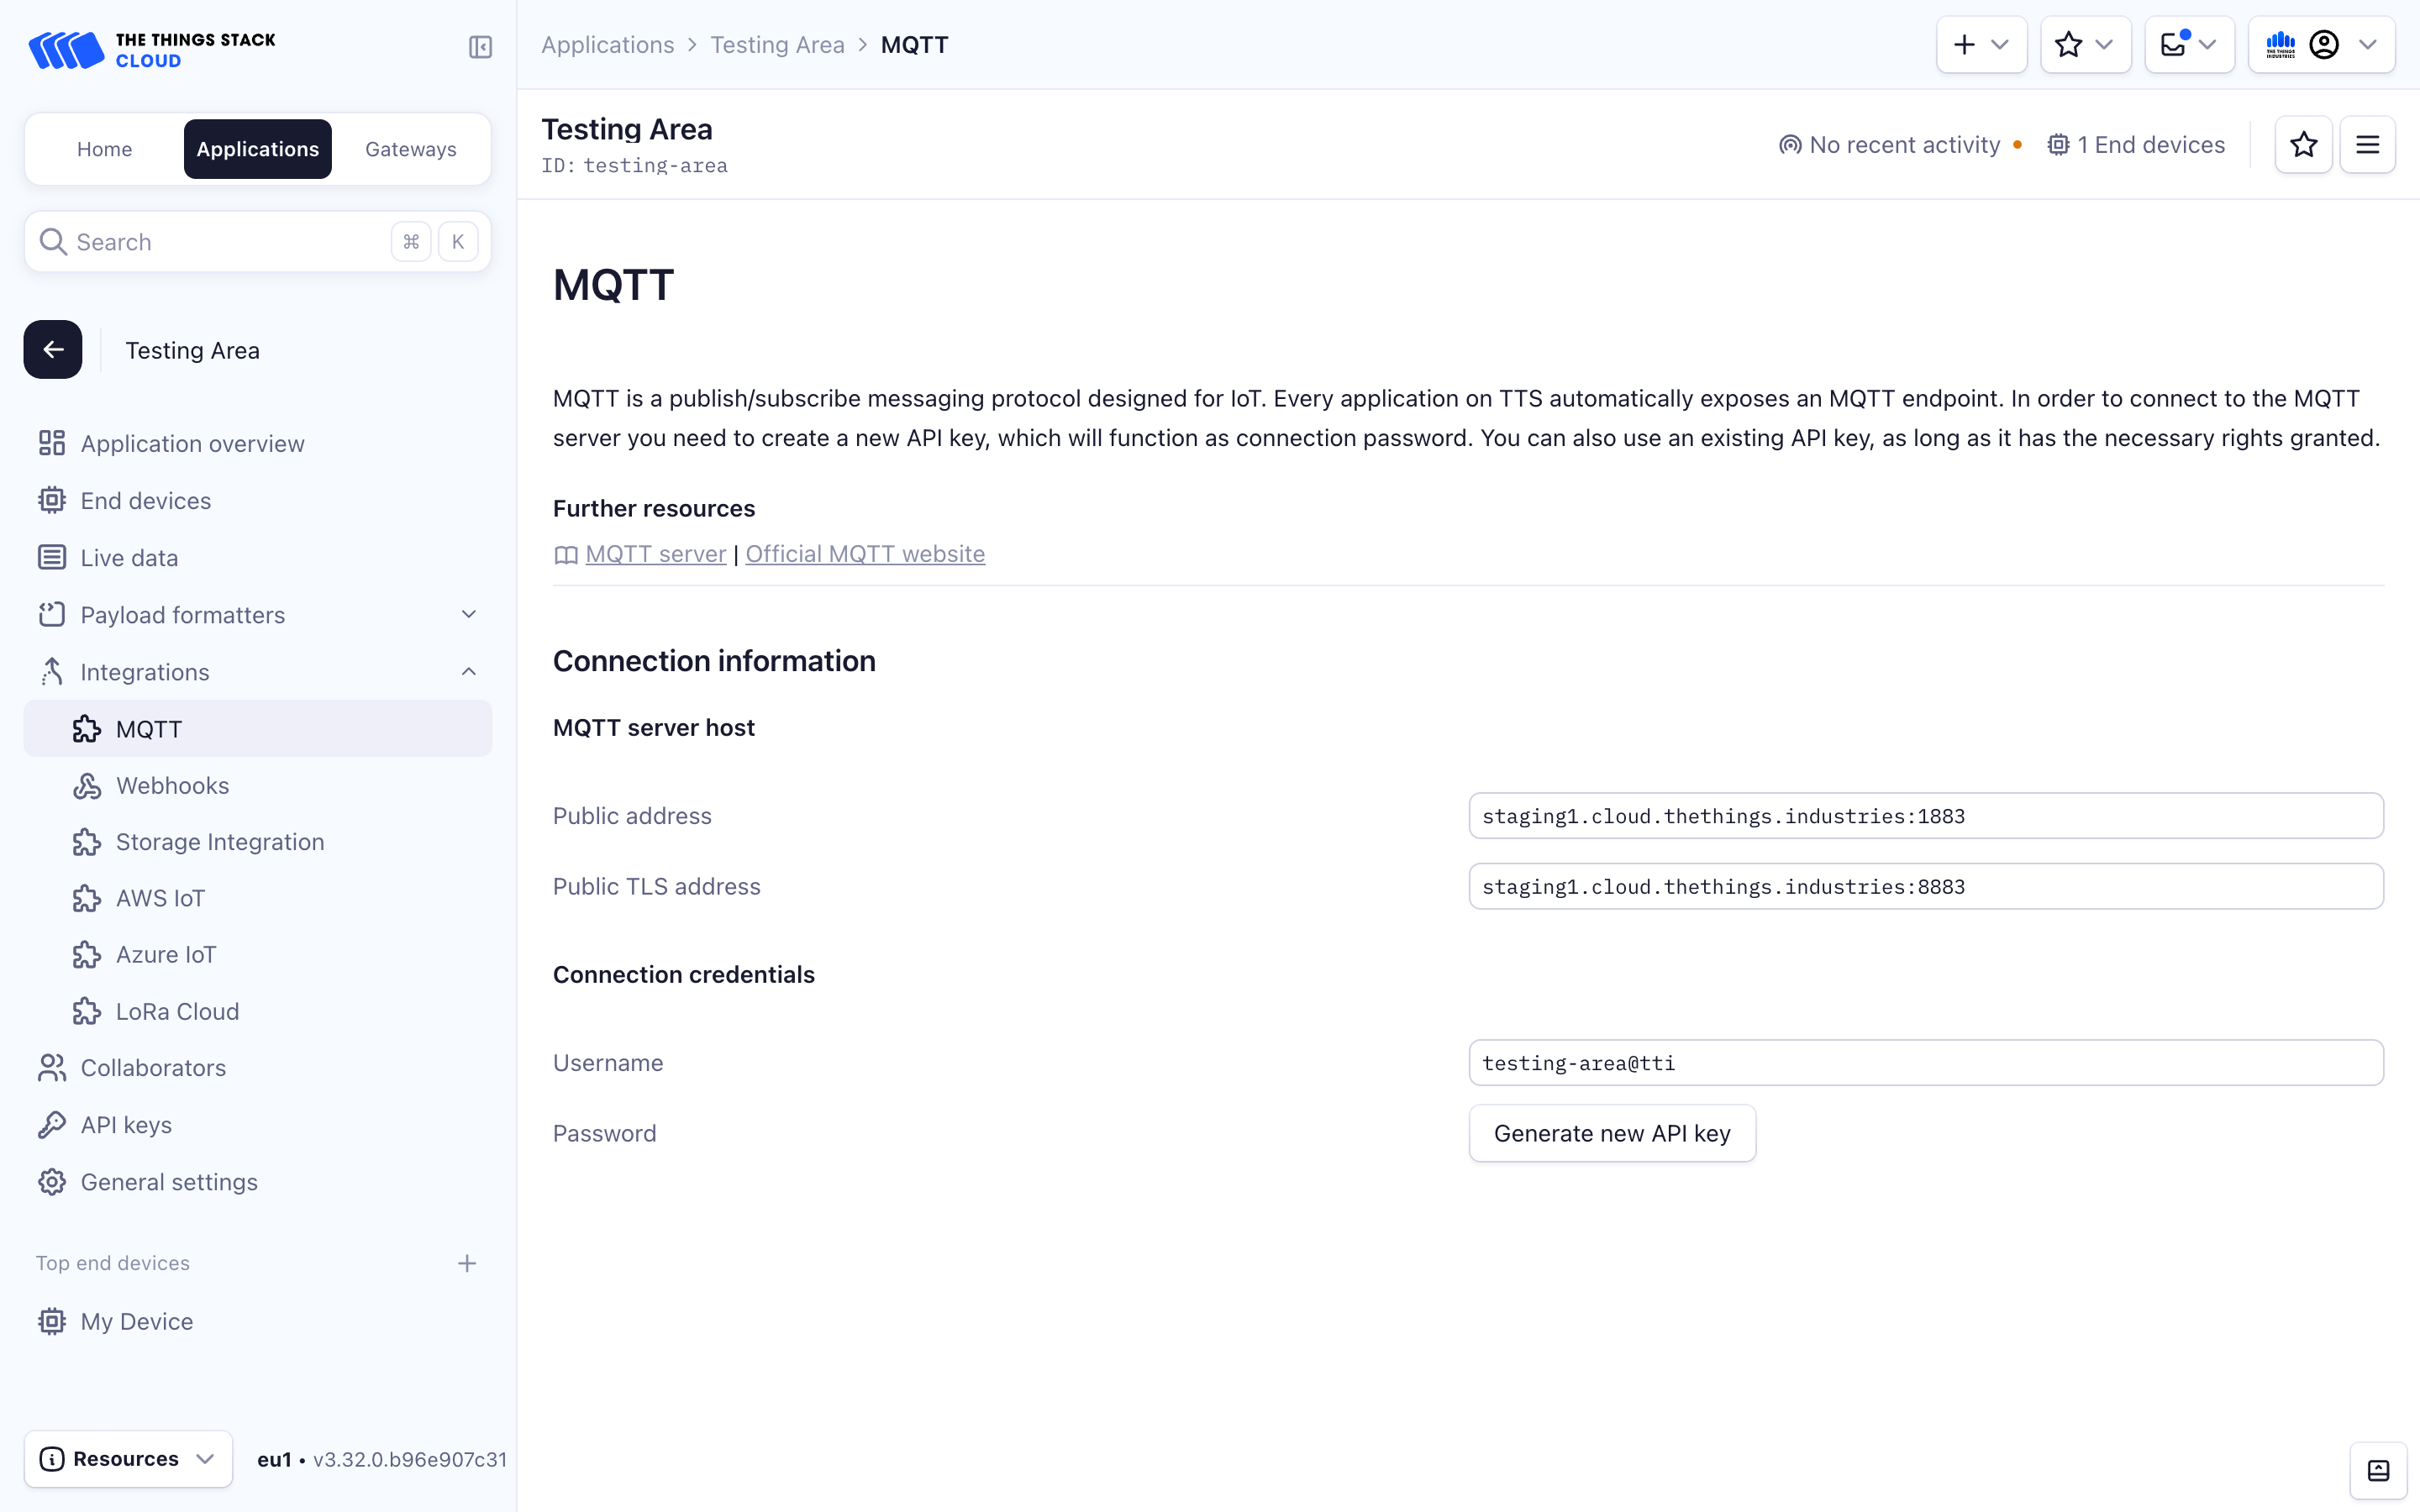2420x1512 pixels.
Task: Select the MQTT integration in the sidebar
Action: click(149, 728)
